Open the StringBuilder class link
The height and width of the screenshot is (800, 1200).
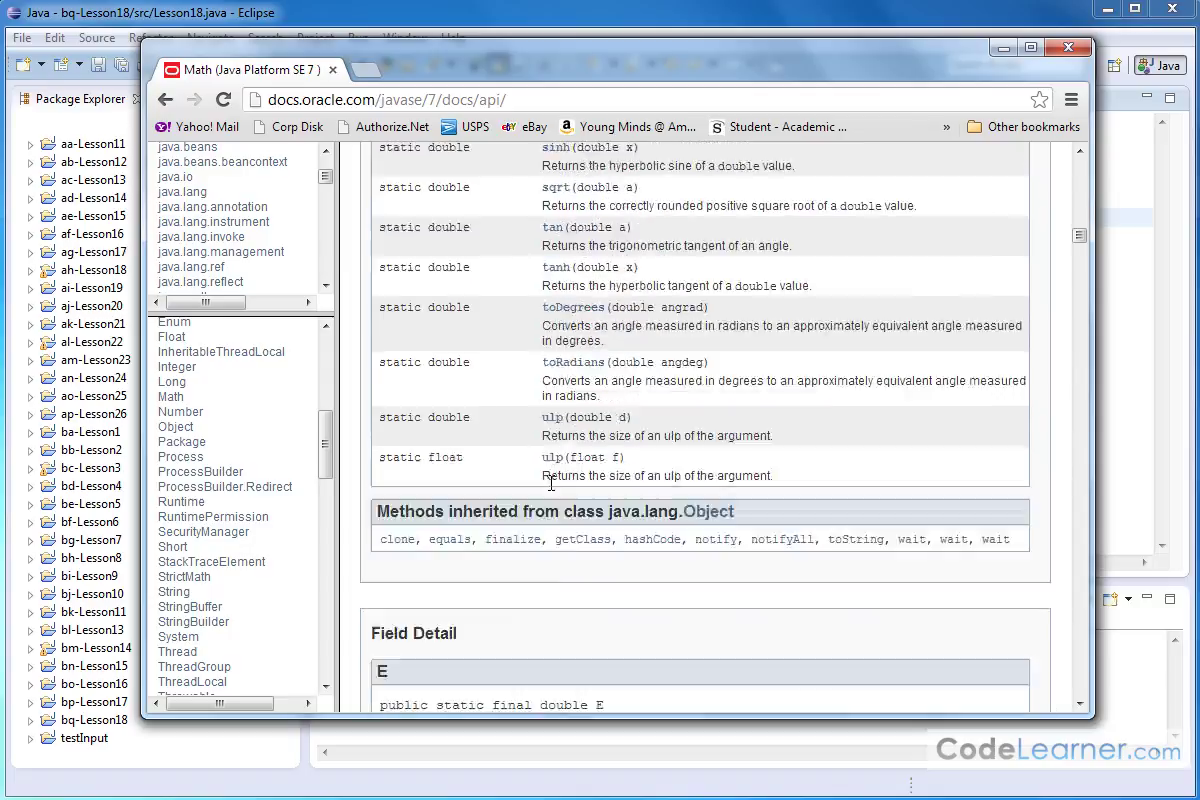point(193,622)
